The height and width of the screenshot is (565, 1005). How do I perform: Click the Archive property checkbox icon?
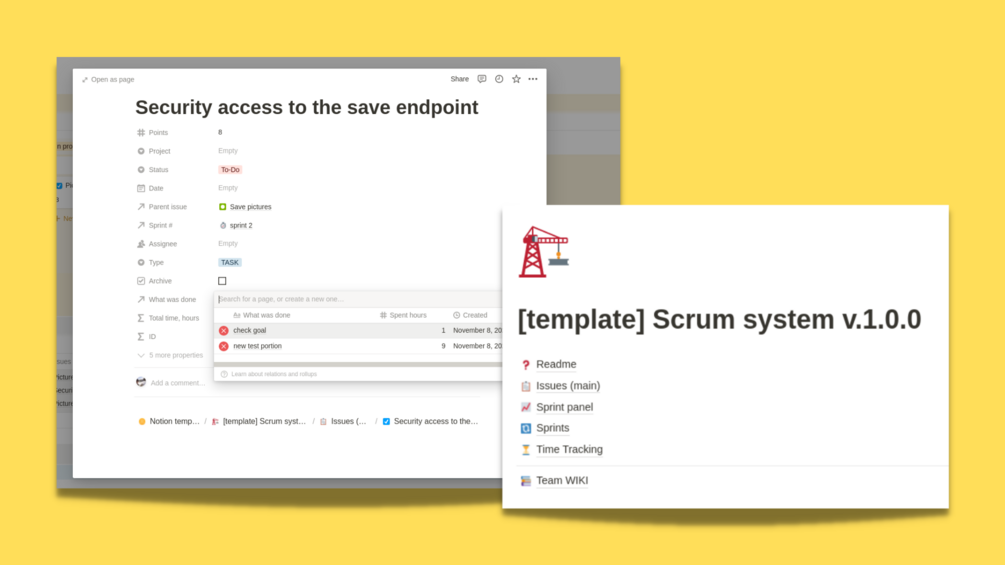(x=141, y=281)
